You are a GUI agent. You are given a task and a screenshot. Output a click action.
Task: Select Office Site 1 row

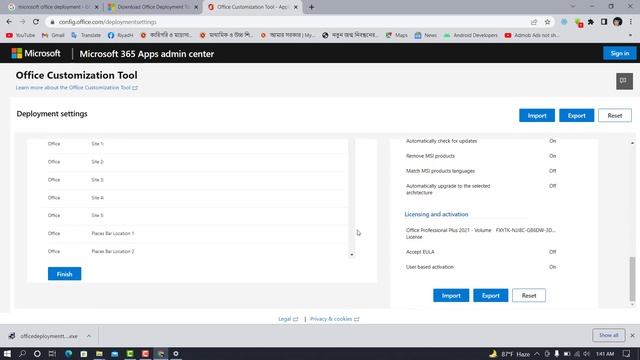[x=195, y=144]
